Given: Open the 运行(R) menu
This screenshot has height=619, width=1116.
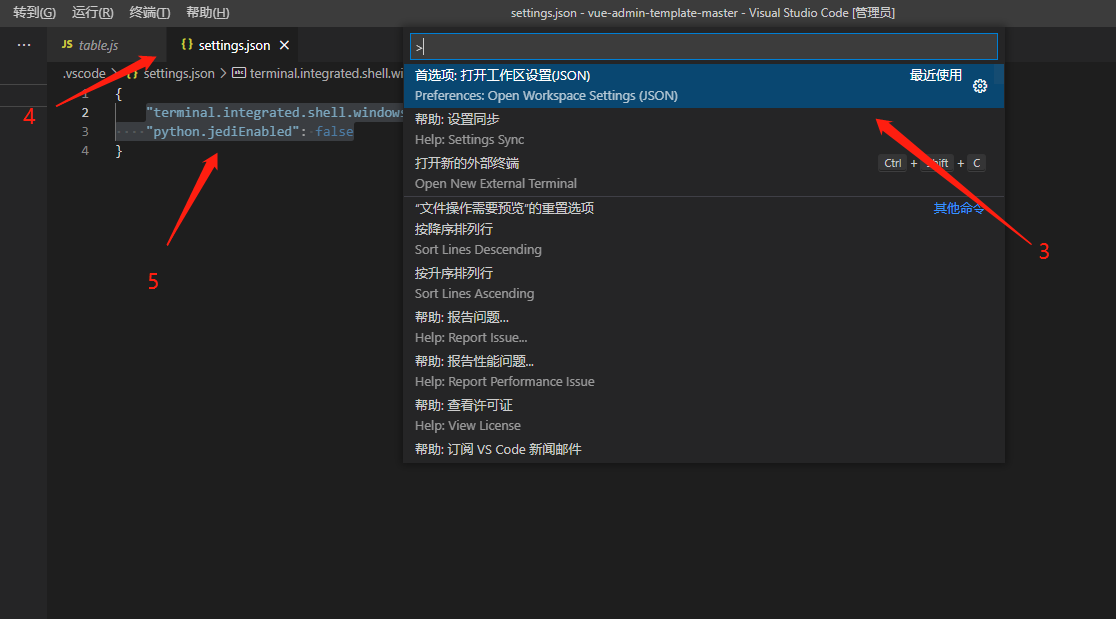Looking at the screenshot, I should tap(93, 13).
